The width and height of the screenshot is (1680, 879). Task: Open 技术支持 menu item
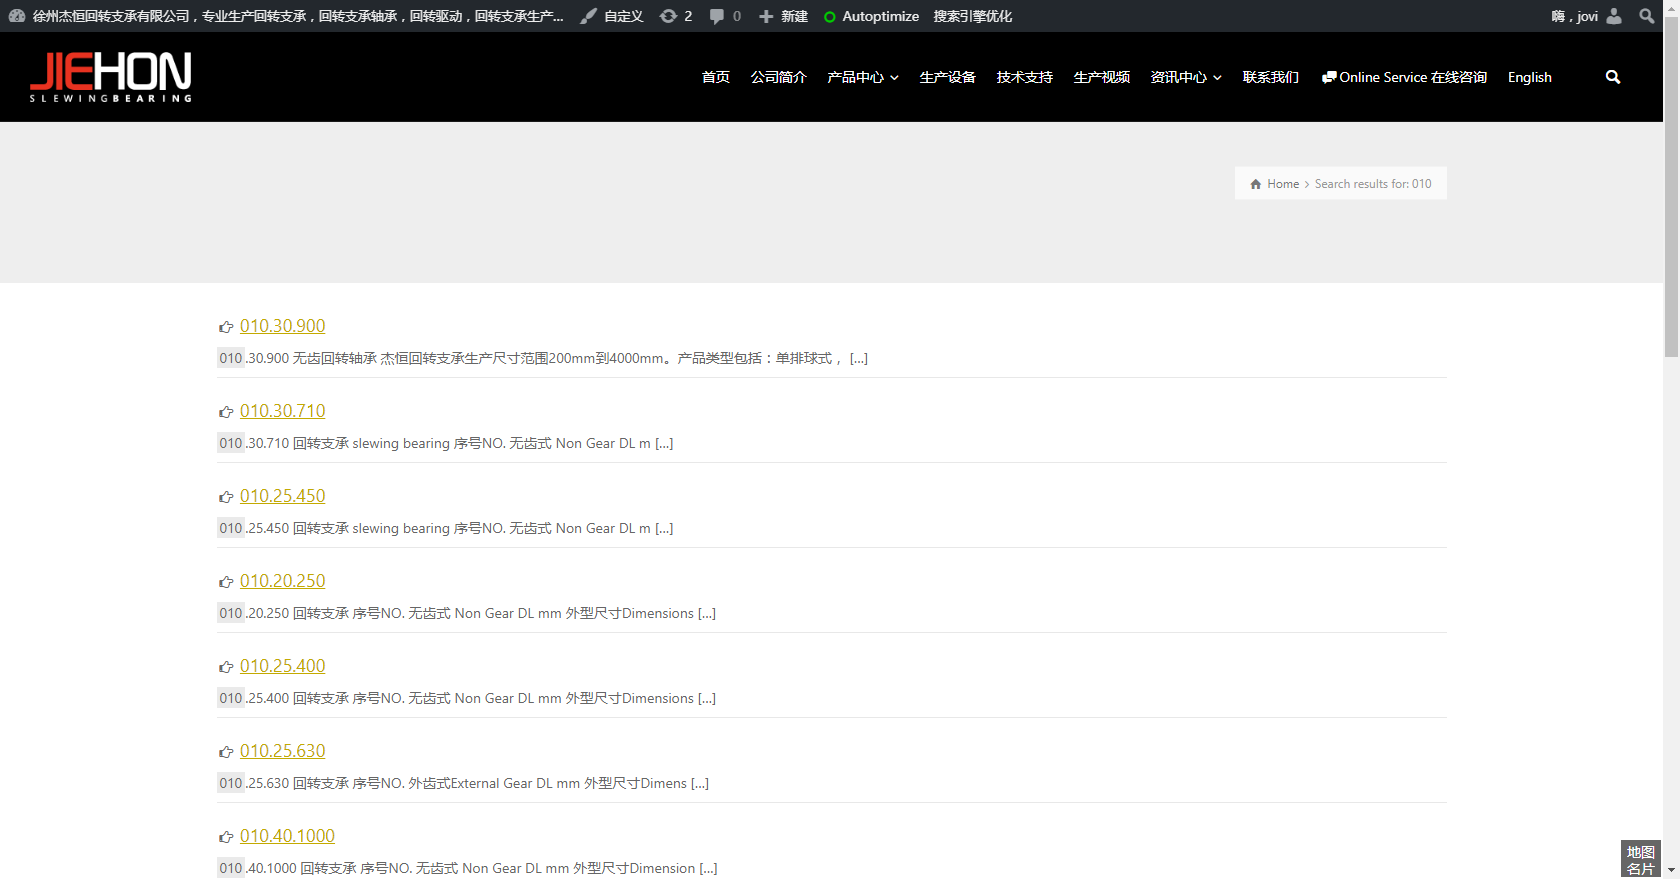[1024, 77]
